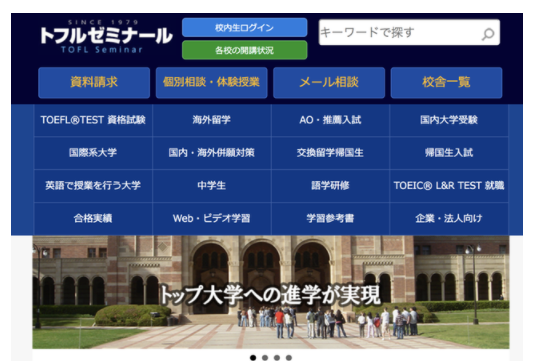This screenshot has width=537, height=361.
Task: Select the first carousel dot indicator
Action: pos(253,357)
